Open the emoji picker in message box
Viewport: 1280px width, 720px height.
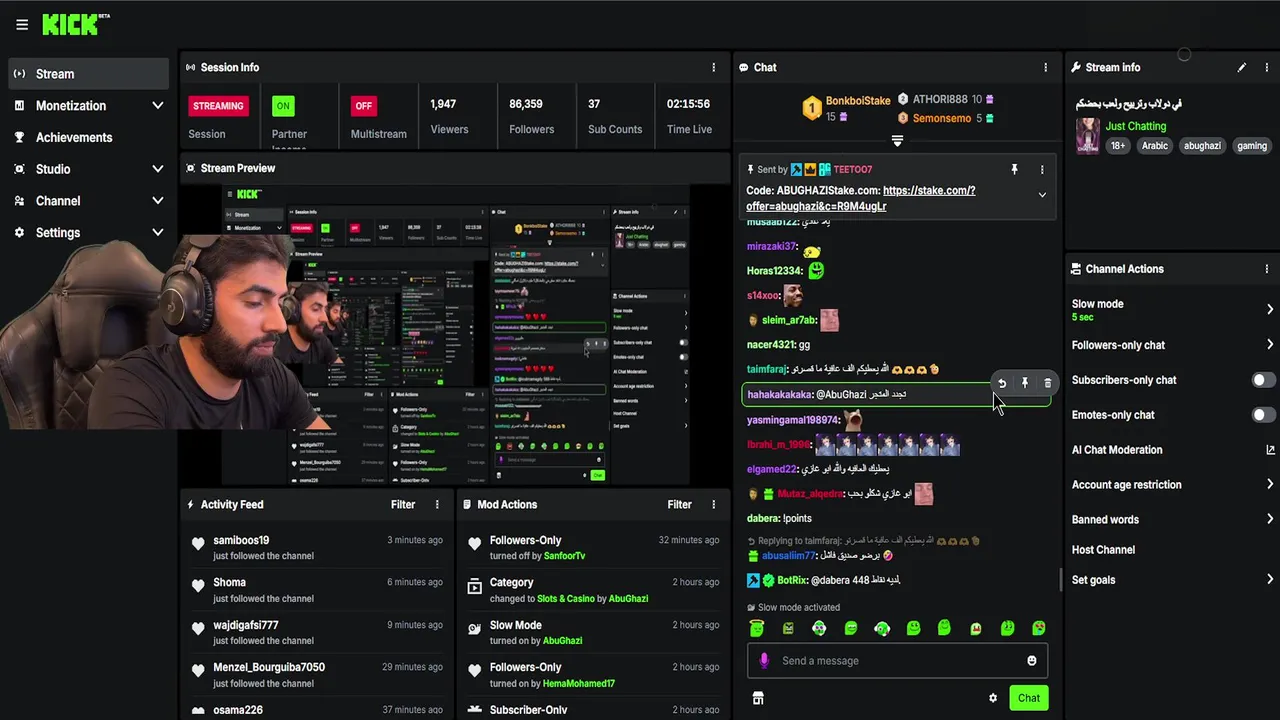1031,660
